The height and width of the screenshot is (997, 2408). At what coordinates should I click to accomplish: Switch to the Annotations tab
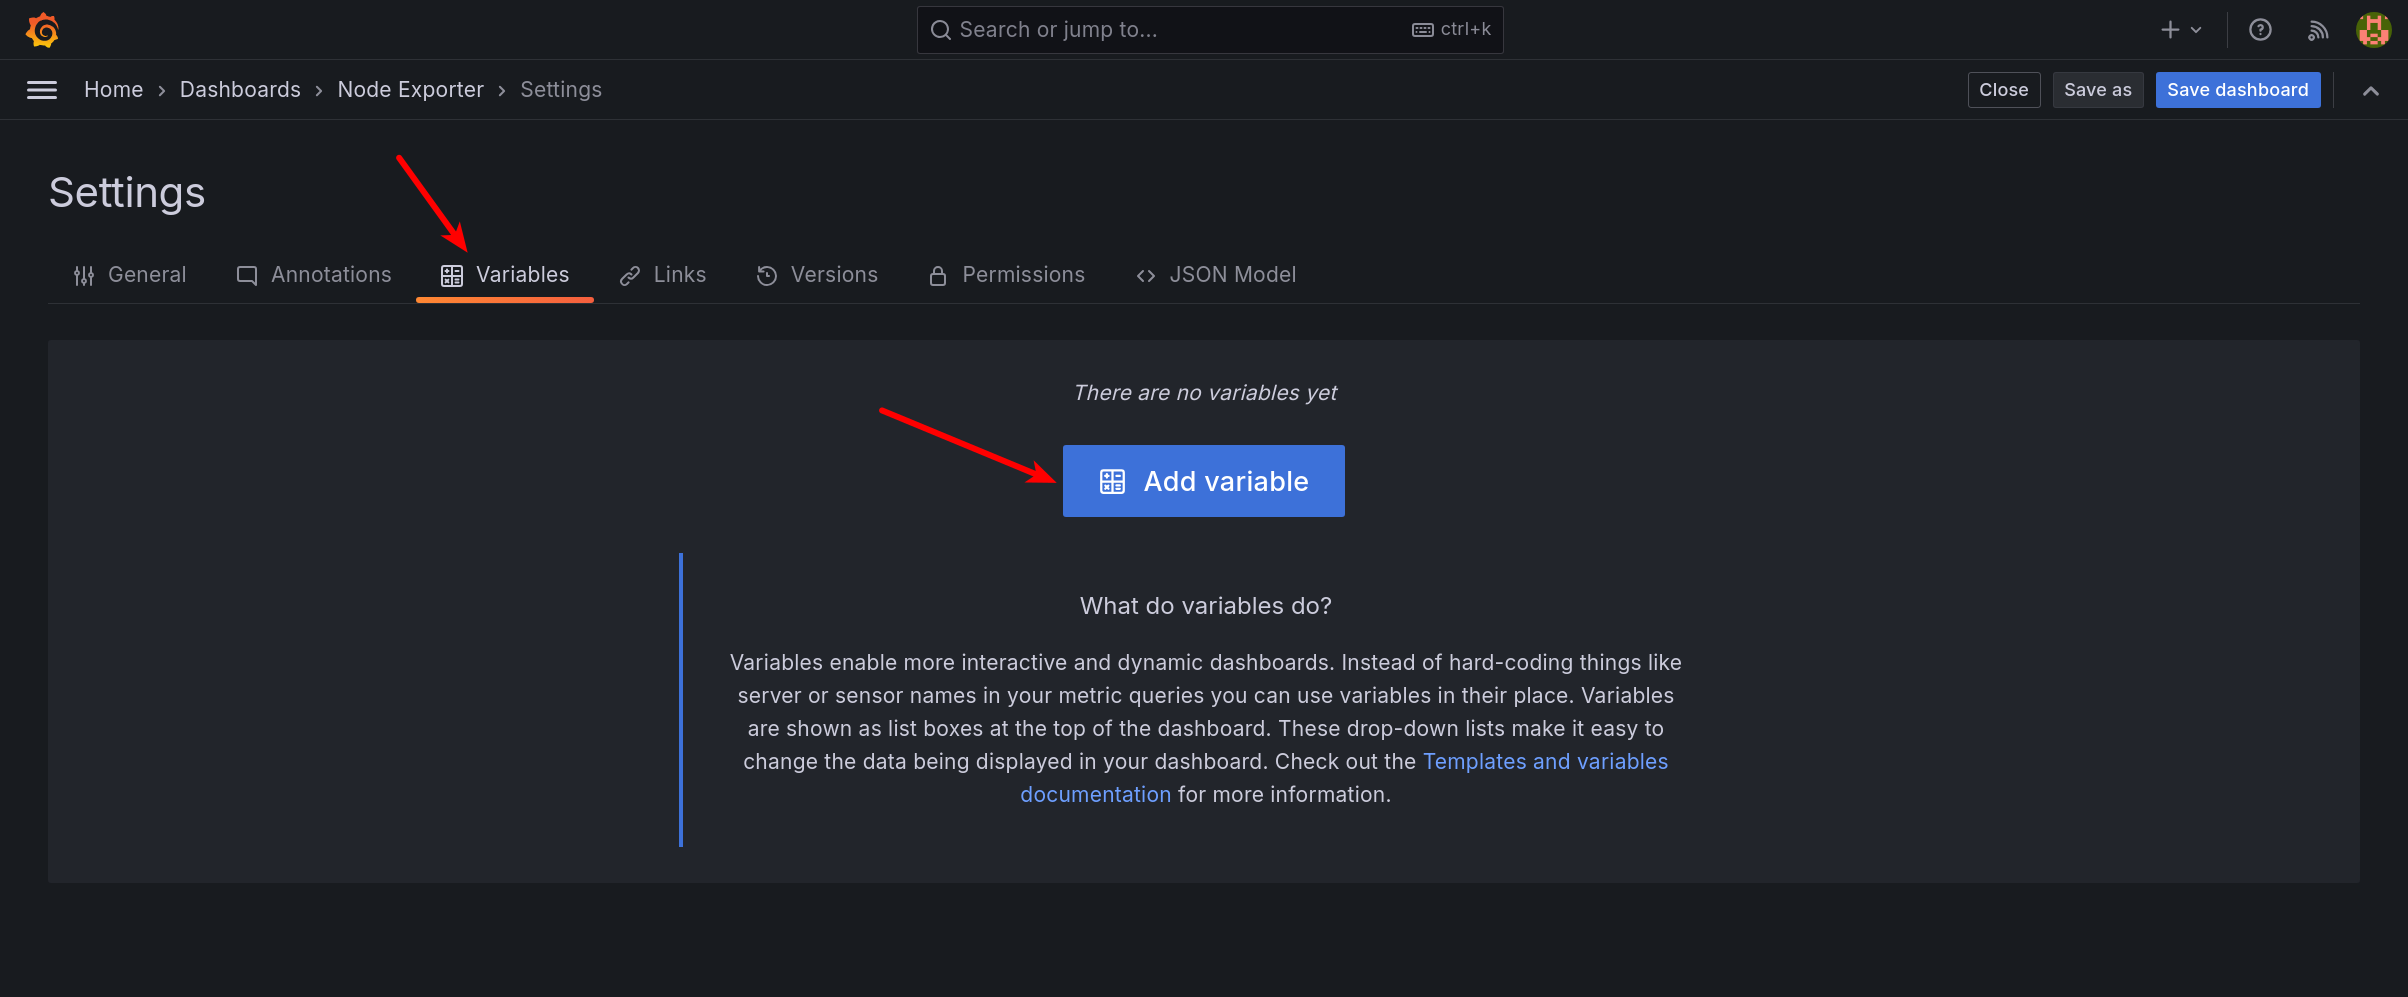coord(313,275)
